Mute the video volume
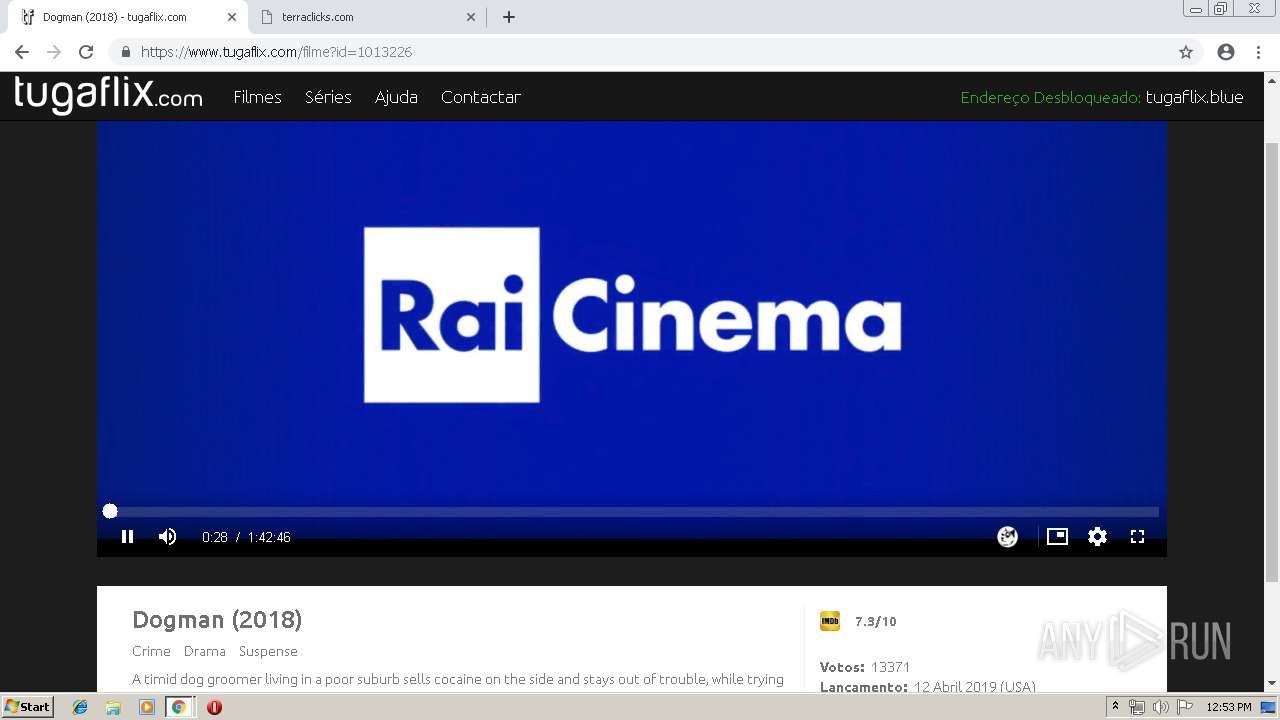The width and height of the screenshot is (1280, 720). (167, 537)
